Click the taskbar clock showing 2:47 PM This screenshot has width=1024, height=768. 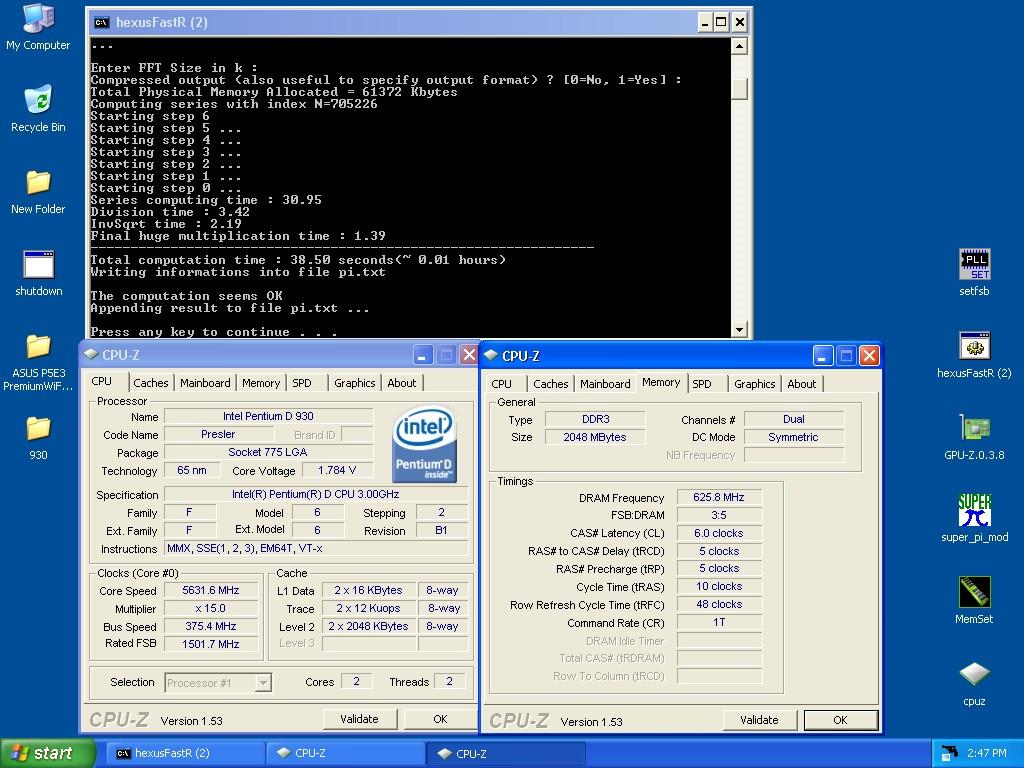[x=987, y=753]
